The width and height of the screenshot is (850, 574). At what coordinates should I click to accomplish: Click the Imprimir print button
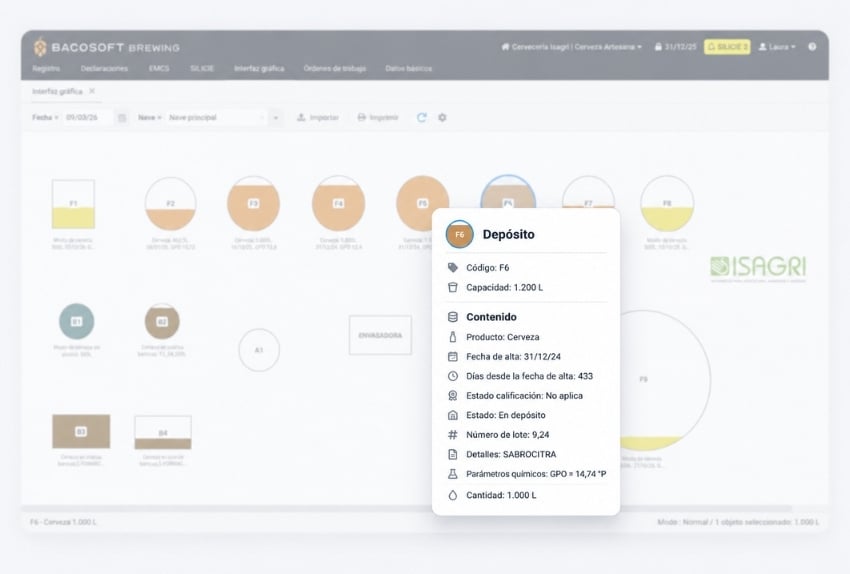(x=378, y=117)
